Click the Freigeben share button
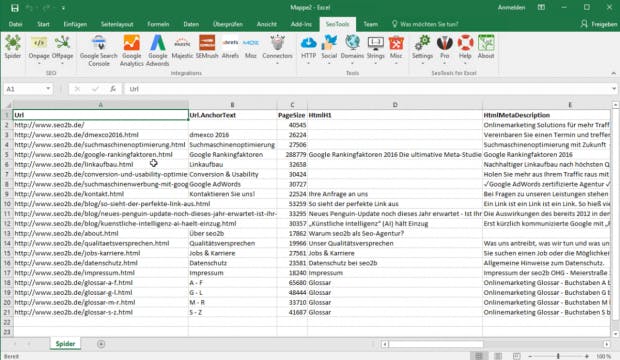 point(599,24)
